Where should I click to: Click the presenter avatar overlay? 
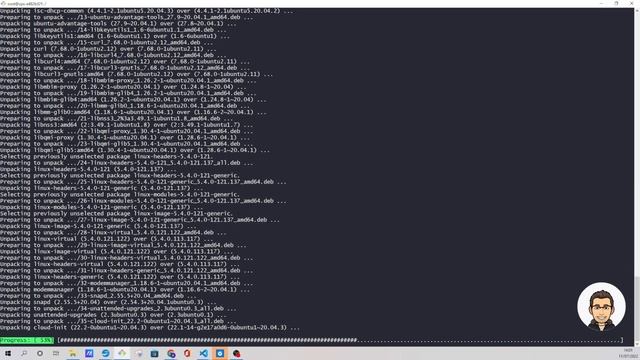pyautogui.click(x=601, y=306)
